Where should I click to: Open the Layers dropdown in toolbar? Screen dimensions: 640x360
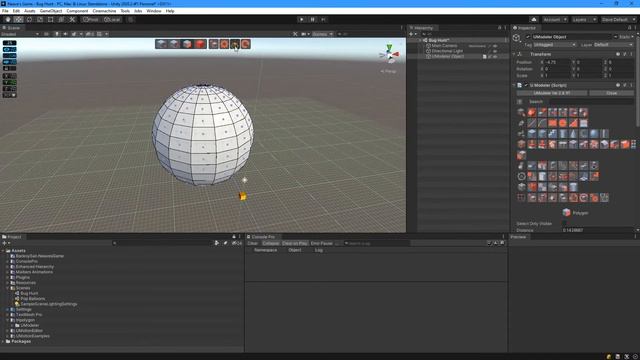584,20
